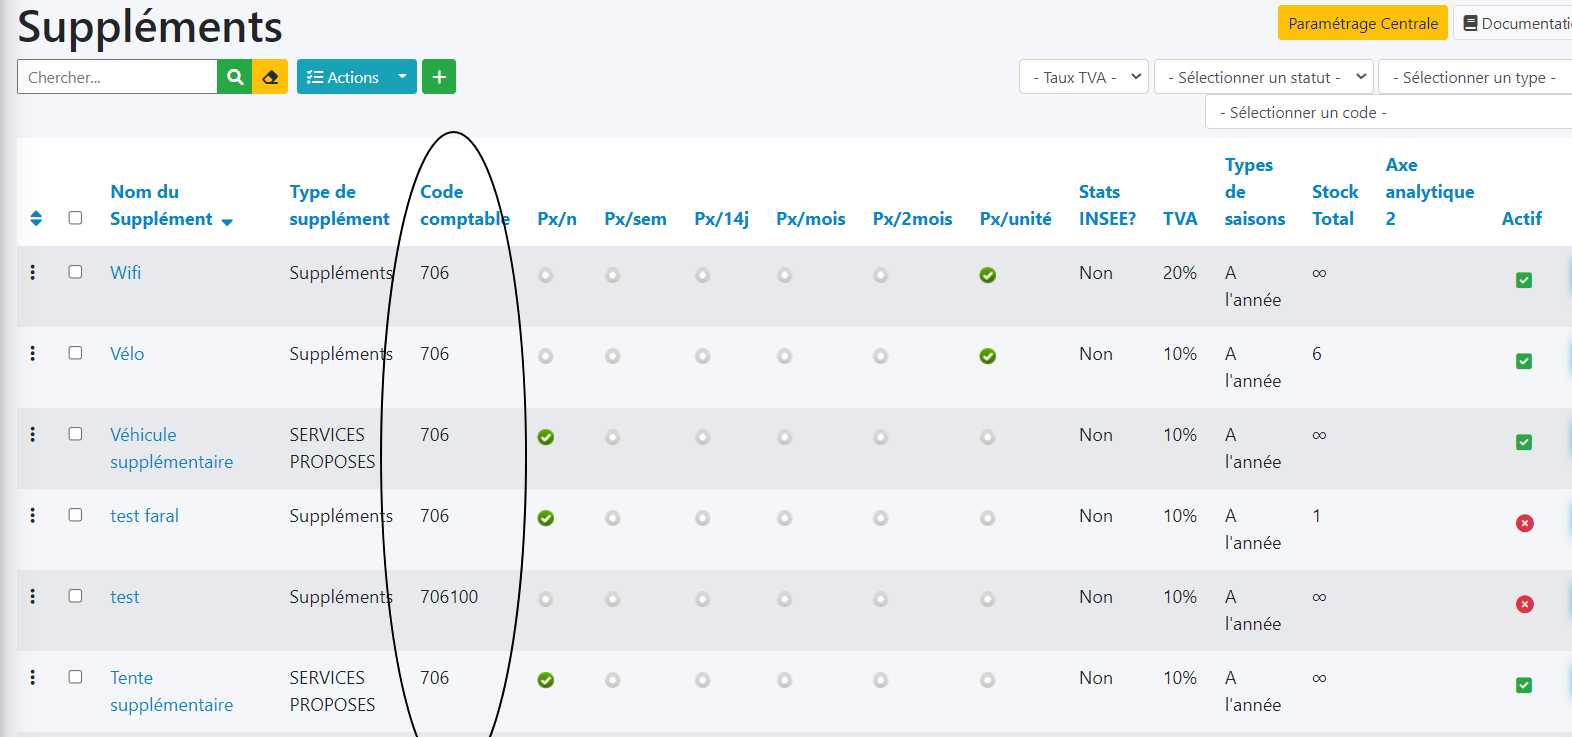Click red inactive icon for test faral
This screenshot has height=737, width=1572.
pos(1524,523)
